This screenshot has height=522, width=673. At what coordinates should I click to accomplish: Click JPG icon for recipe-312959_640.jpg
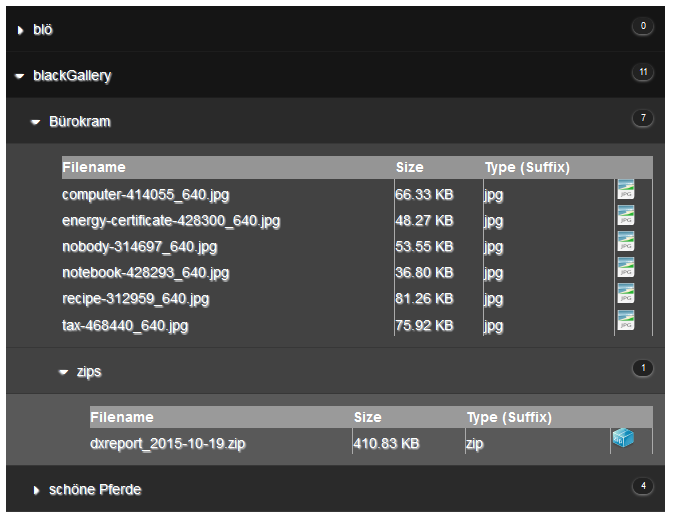click(625, 295)
